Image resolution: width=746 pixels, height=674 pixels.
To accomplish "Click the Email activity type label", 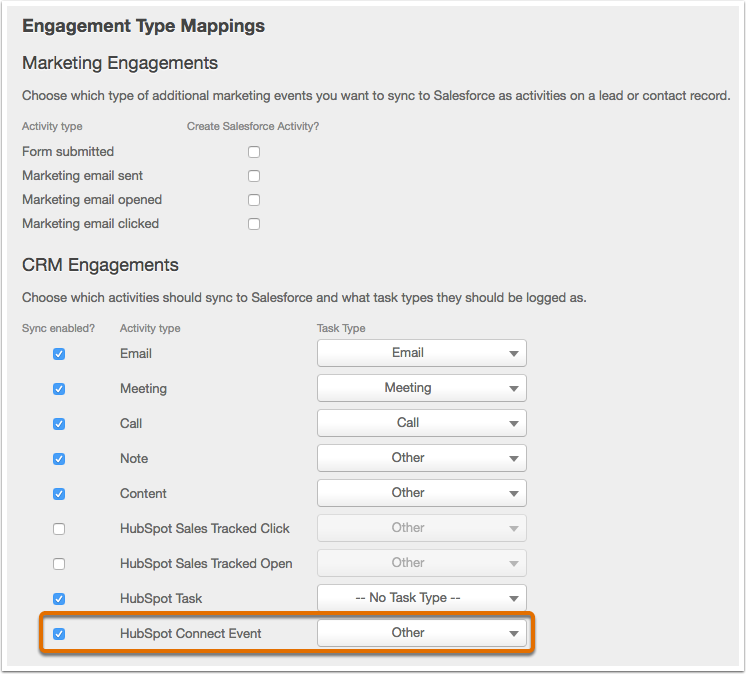I will [136, 354].
